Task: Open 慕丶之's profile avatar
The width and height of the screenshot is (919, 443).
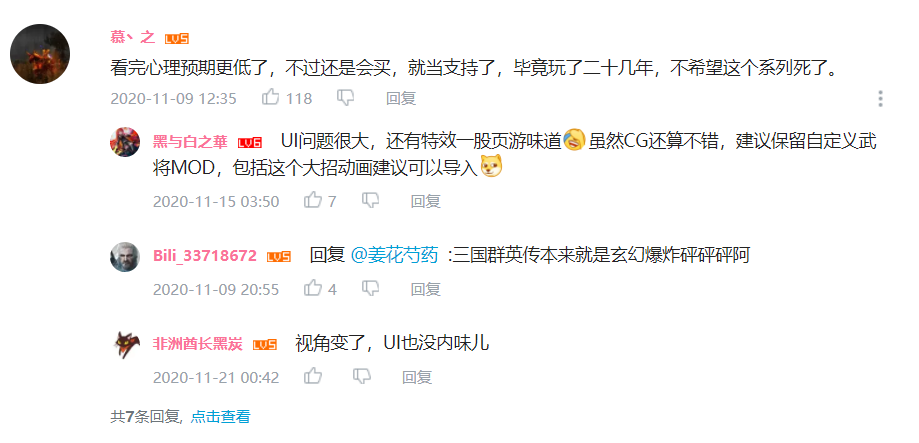Action: (40, 54)
